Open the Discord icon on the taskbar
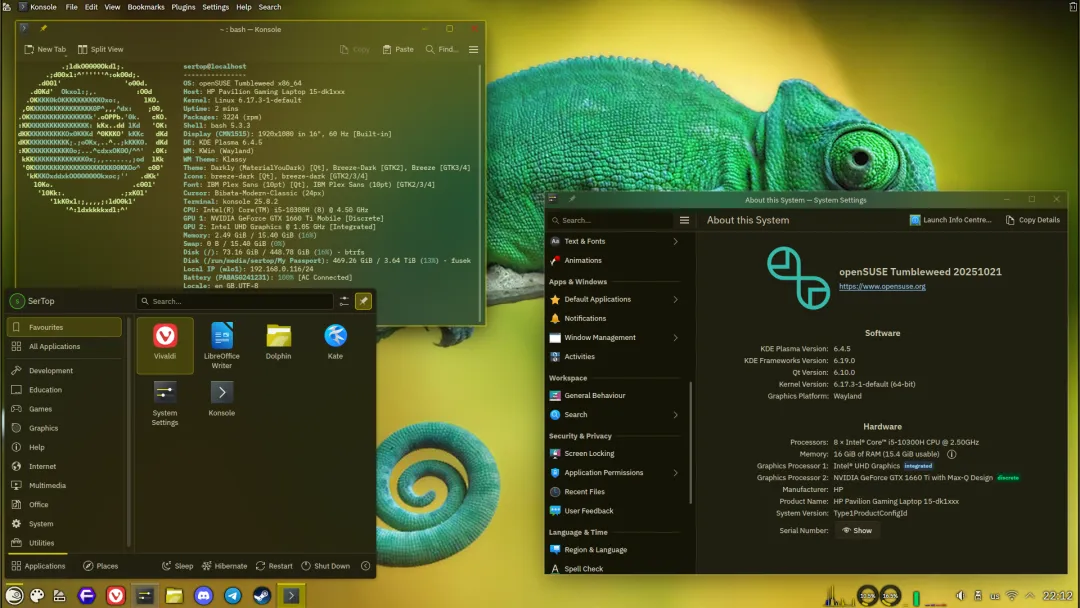 (x=203, y=595)
